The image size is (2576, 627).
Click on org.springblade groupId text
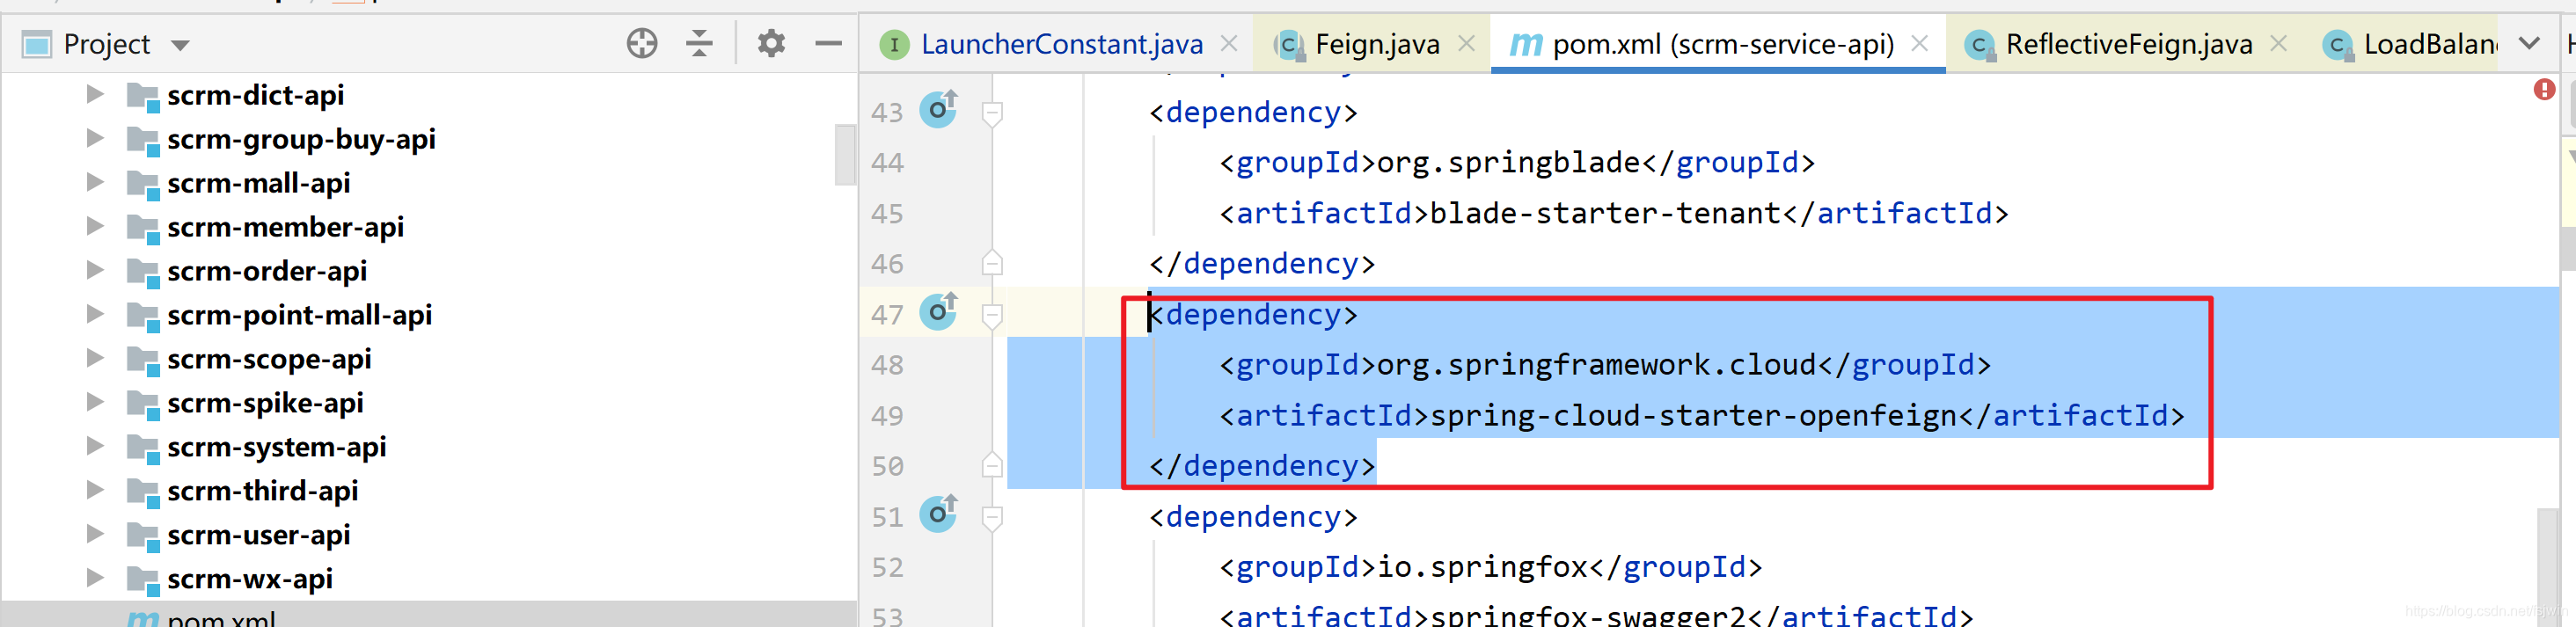[1508, 162]
